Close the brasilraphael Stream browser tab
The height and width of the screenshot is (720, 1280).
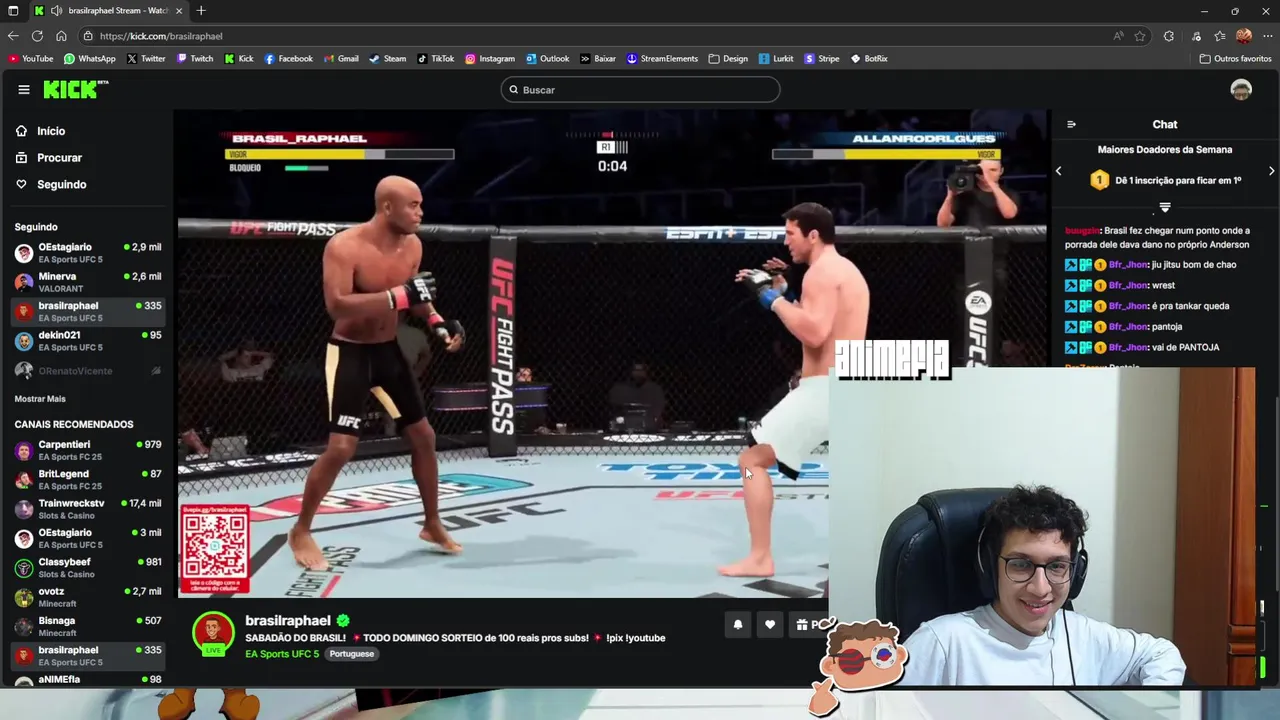[x=180, y=11]
